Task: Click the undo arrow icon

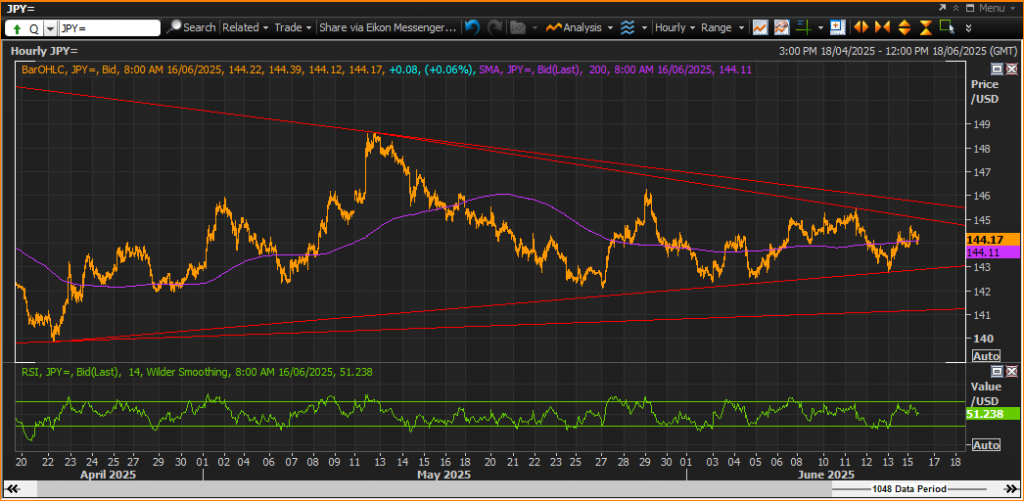Action: click(x=472, y=27)
